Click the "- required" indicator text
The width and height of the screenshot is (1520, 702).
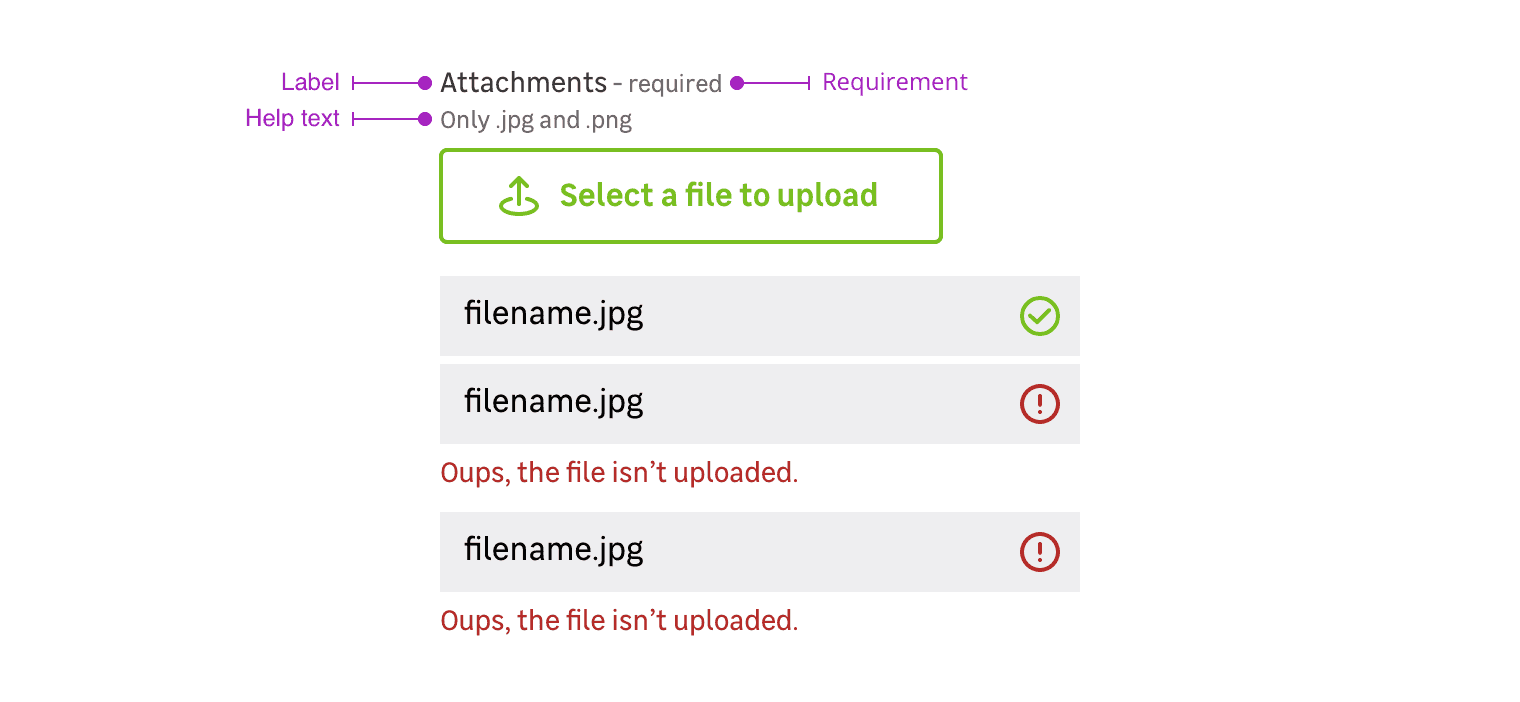coord(668,84)
